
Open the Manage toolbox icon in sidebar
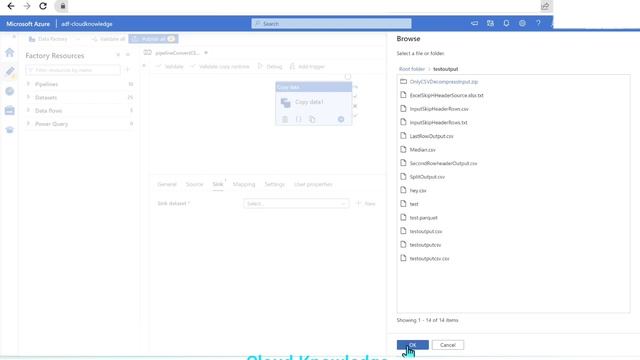click(x=10, y=110)
